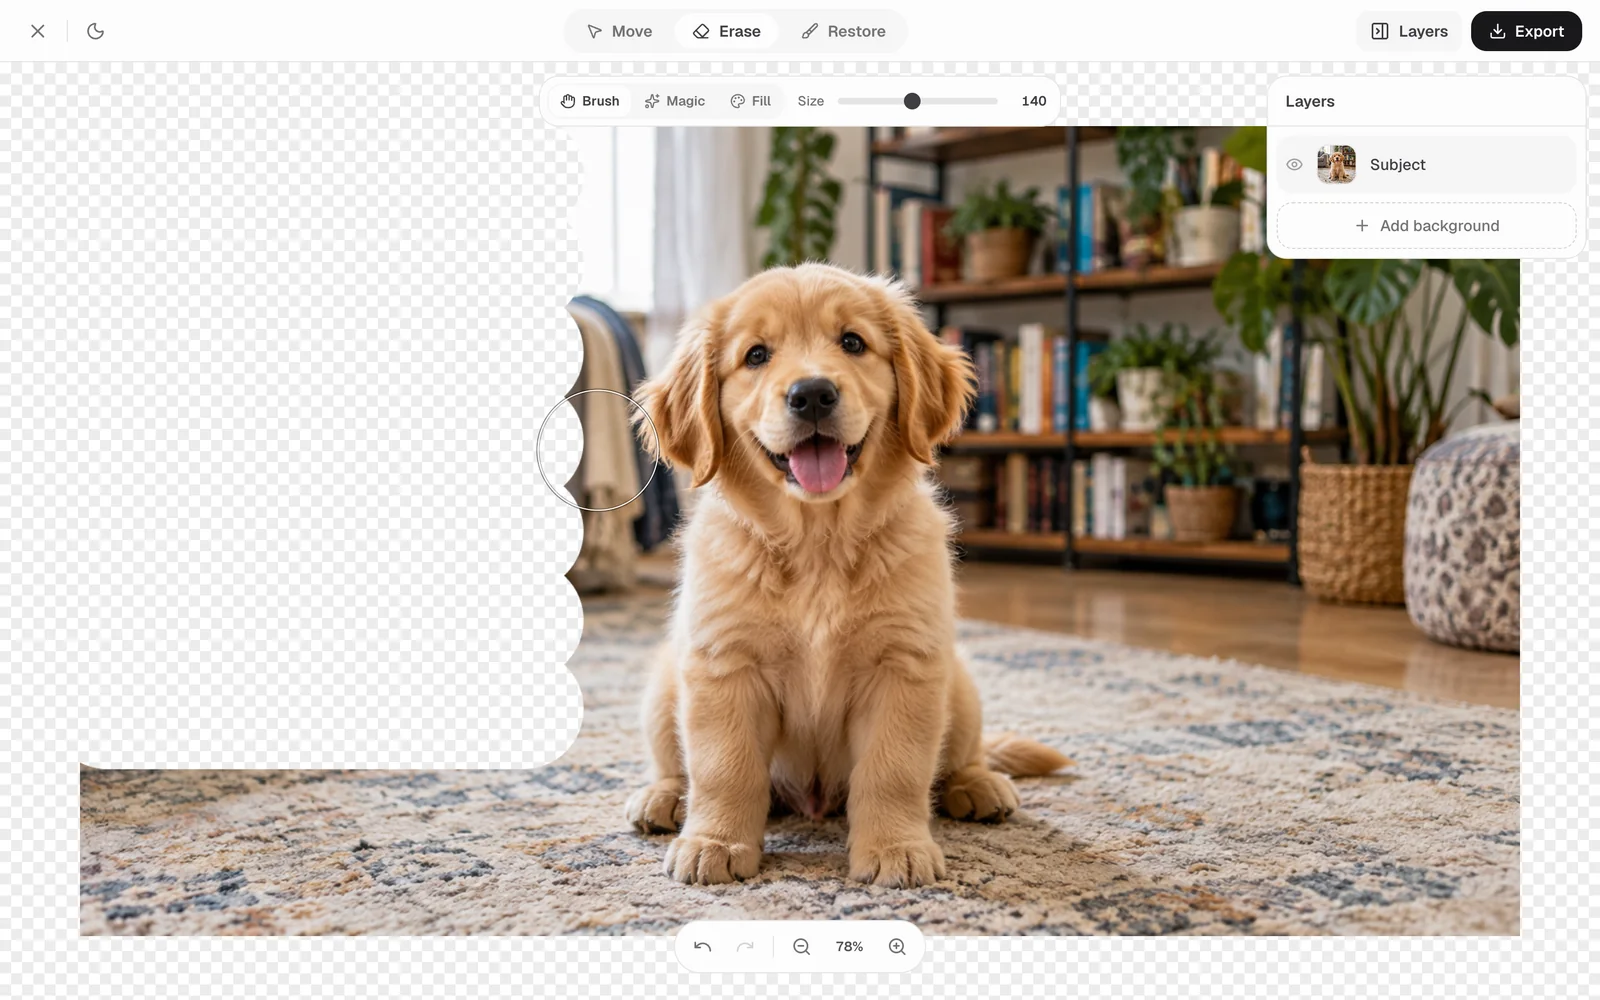Switch to the Restore mode

843,31
